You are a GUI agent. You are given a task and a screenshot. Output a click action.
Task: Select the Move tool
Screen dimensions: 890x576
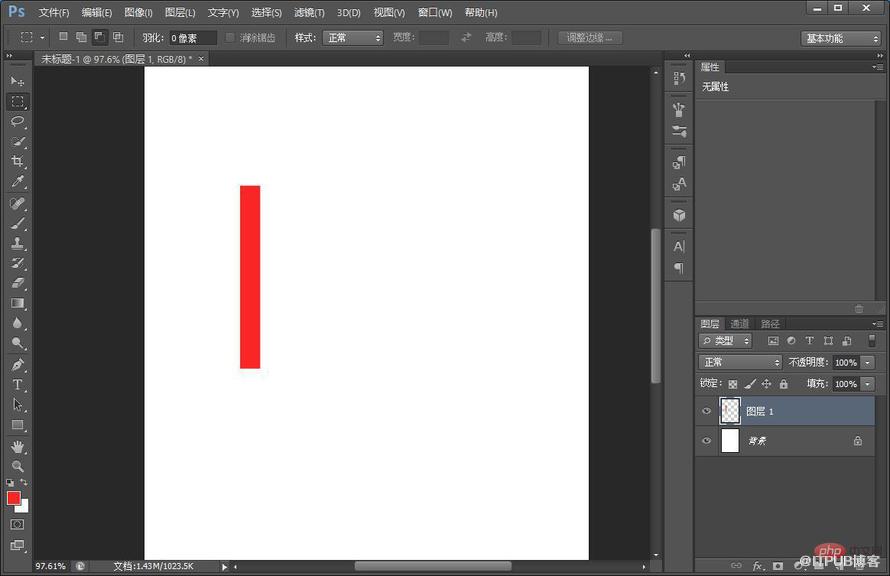pos(17,81)
